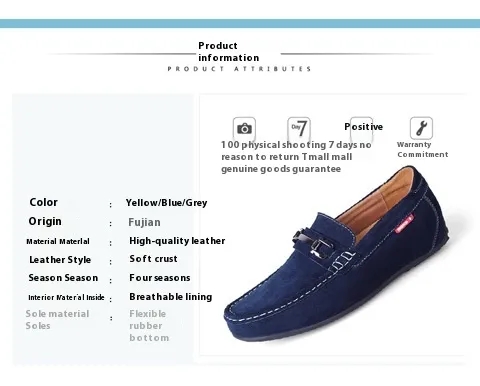The height and width of the screenshot is (386, 480).
Task: Click the Positive badge icon
Action: (x=362, y=128)
